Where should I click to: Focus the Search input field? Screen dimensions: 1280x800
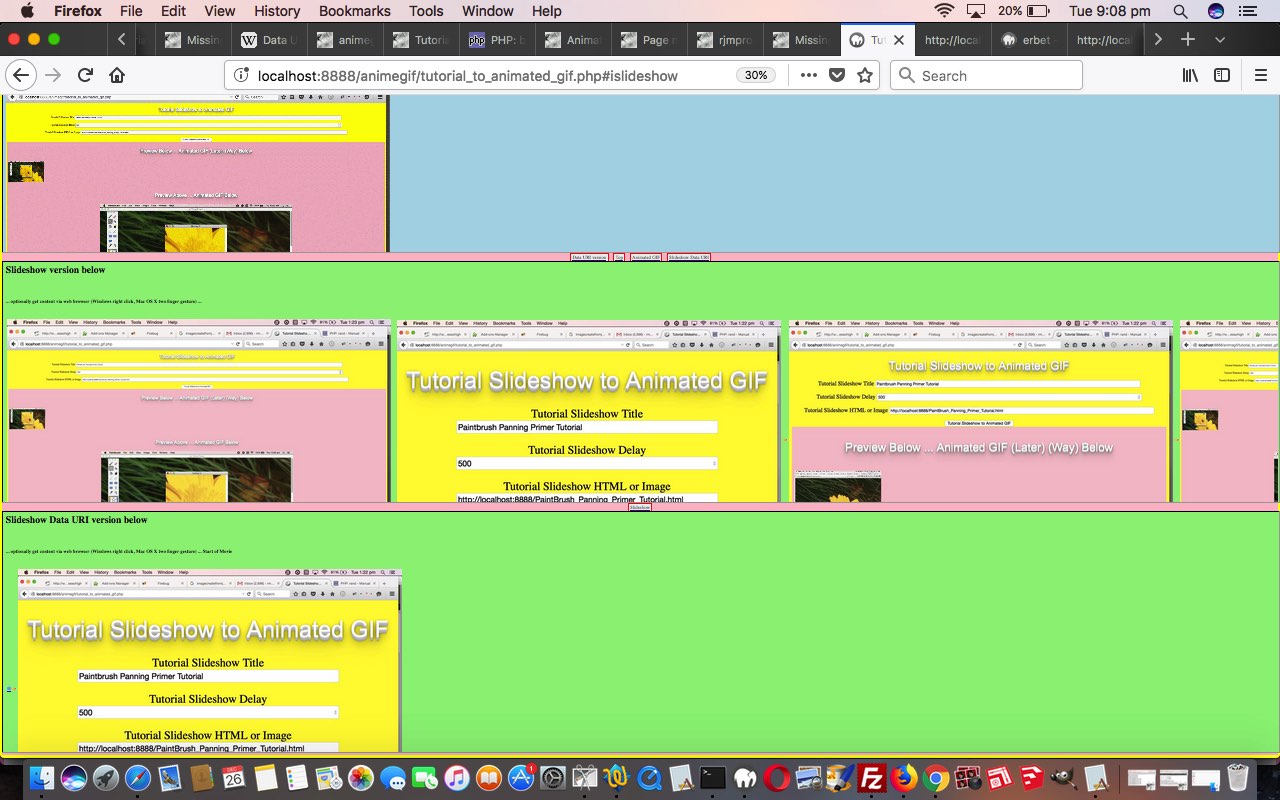coord(996,75)
